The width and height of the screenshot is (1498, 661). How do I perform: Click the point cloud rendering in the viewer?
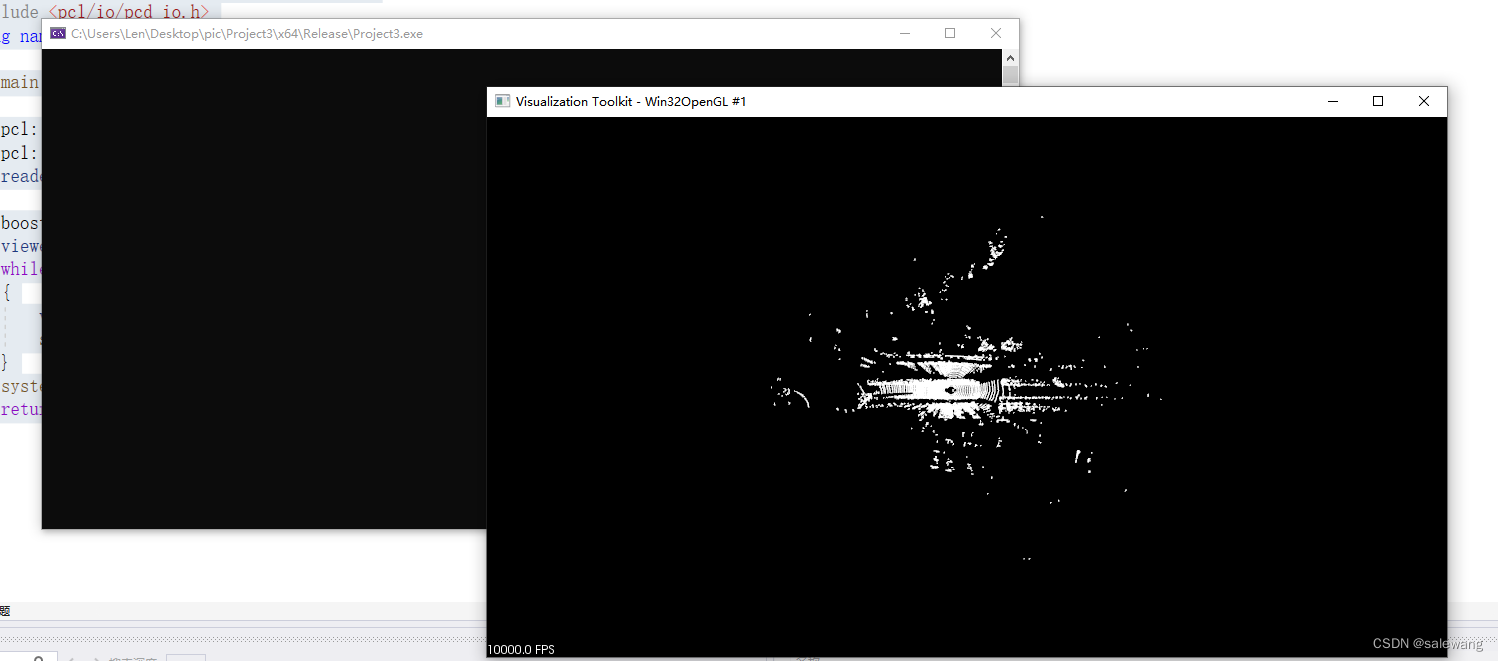pyautogui.click(x=965, y=387)
